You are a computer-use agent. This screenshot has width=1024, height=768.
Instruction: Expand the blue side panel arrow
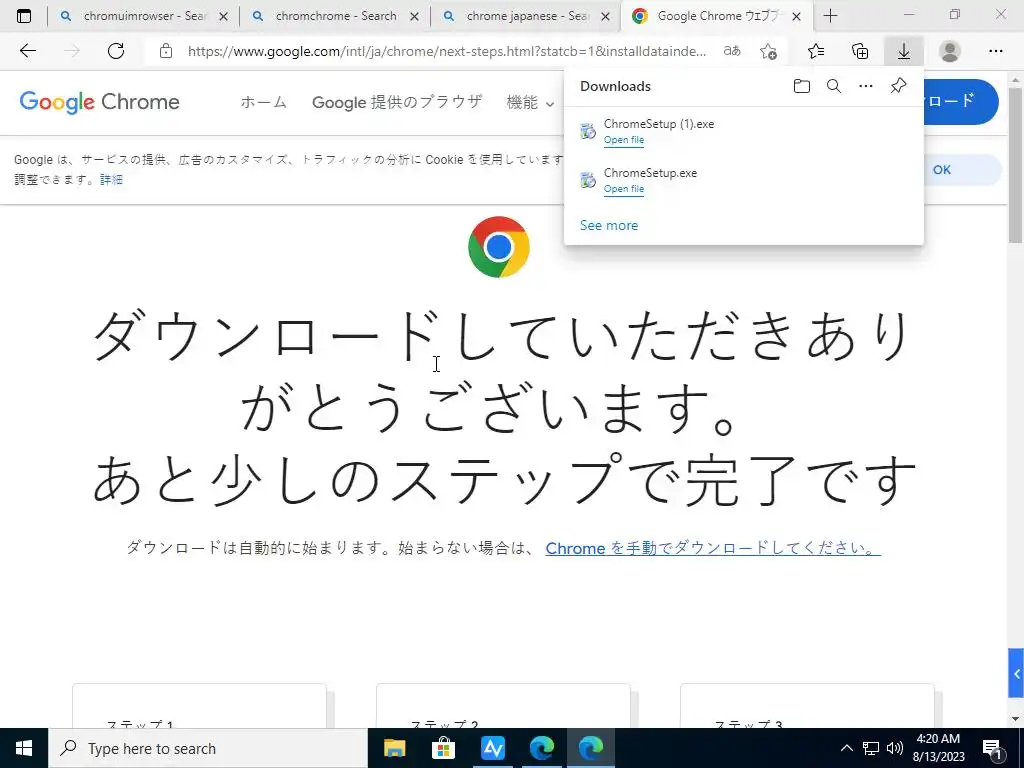click(1016, 673)
